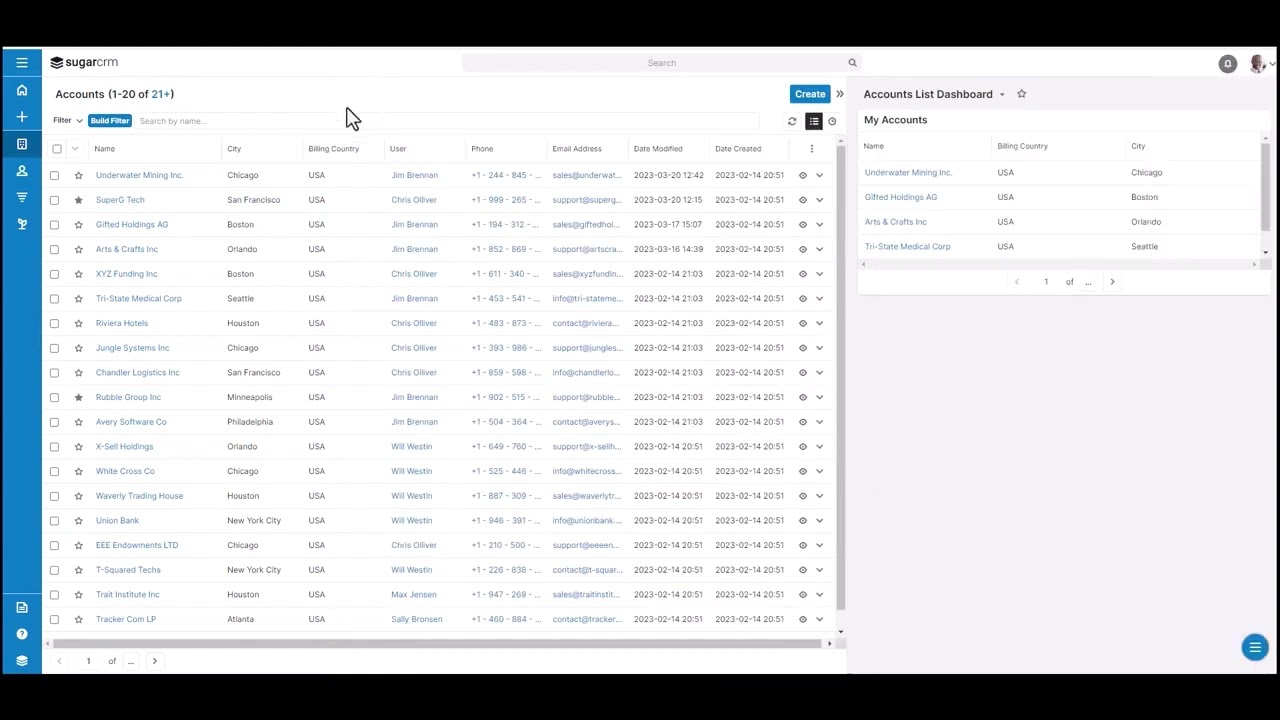Click the global Search field

click(x=660, y=63)
